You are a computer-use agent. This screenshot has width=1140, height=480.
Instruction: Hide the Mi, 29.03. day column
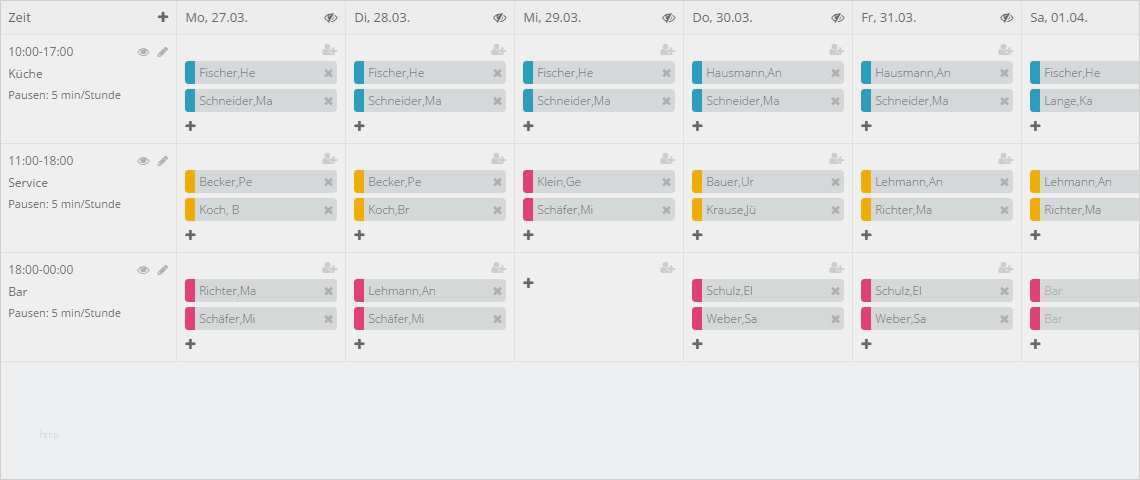[669, 18]
